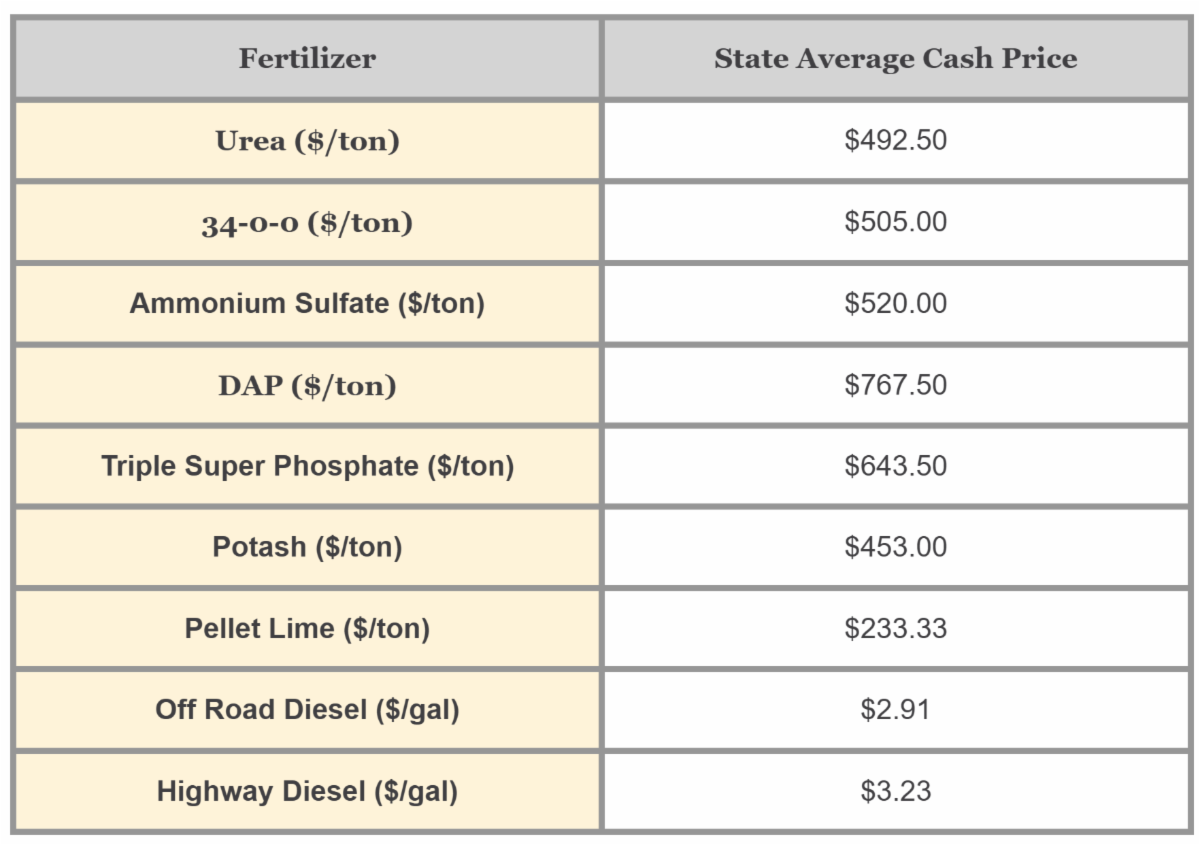
Task: Click the $233.33 price cell
Action: [x=895, y=629]
